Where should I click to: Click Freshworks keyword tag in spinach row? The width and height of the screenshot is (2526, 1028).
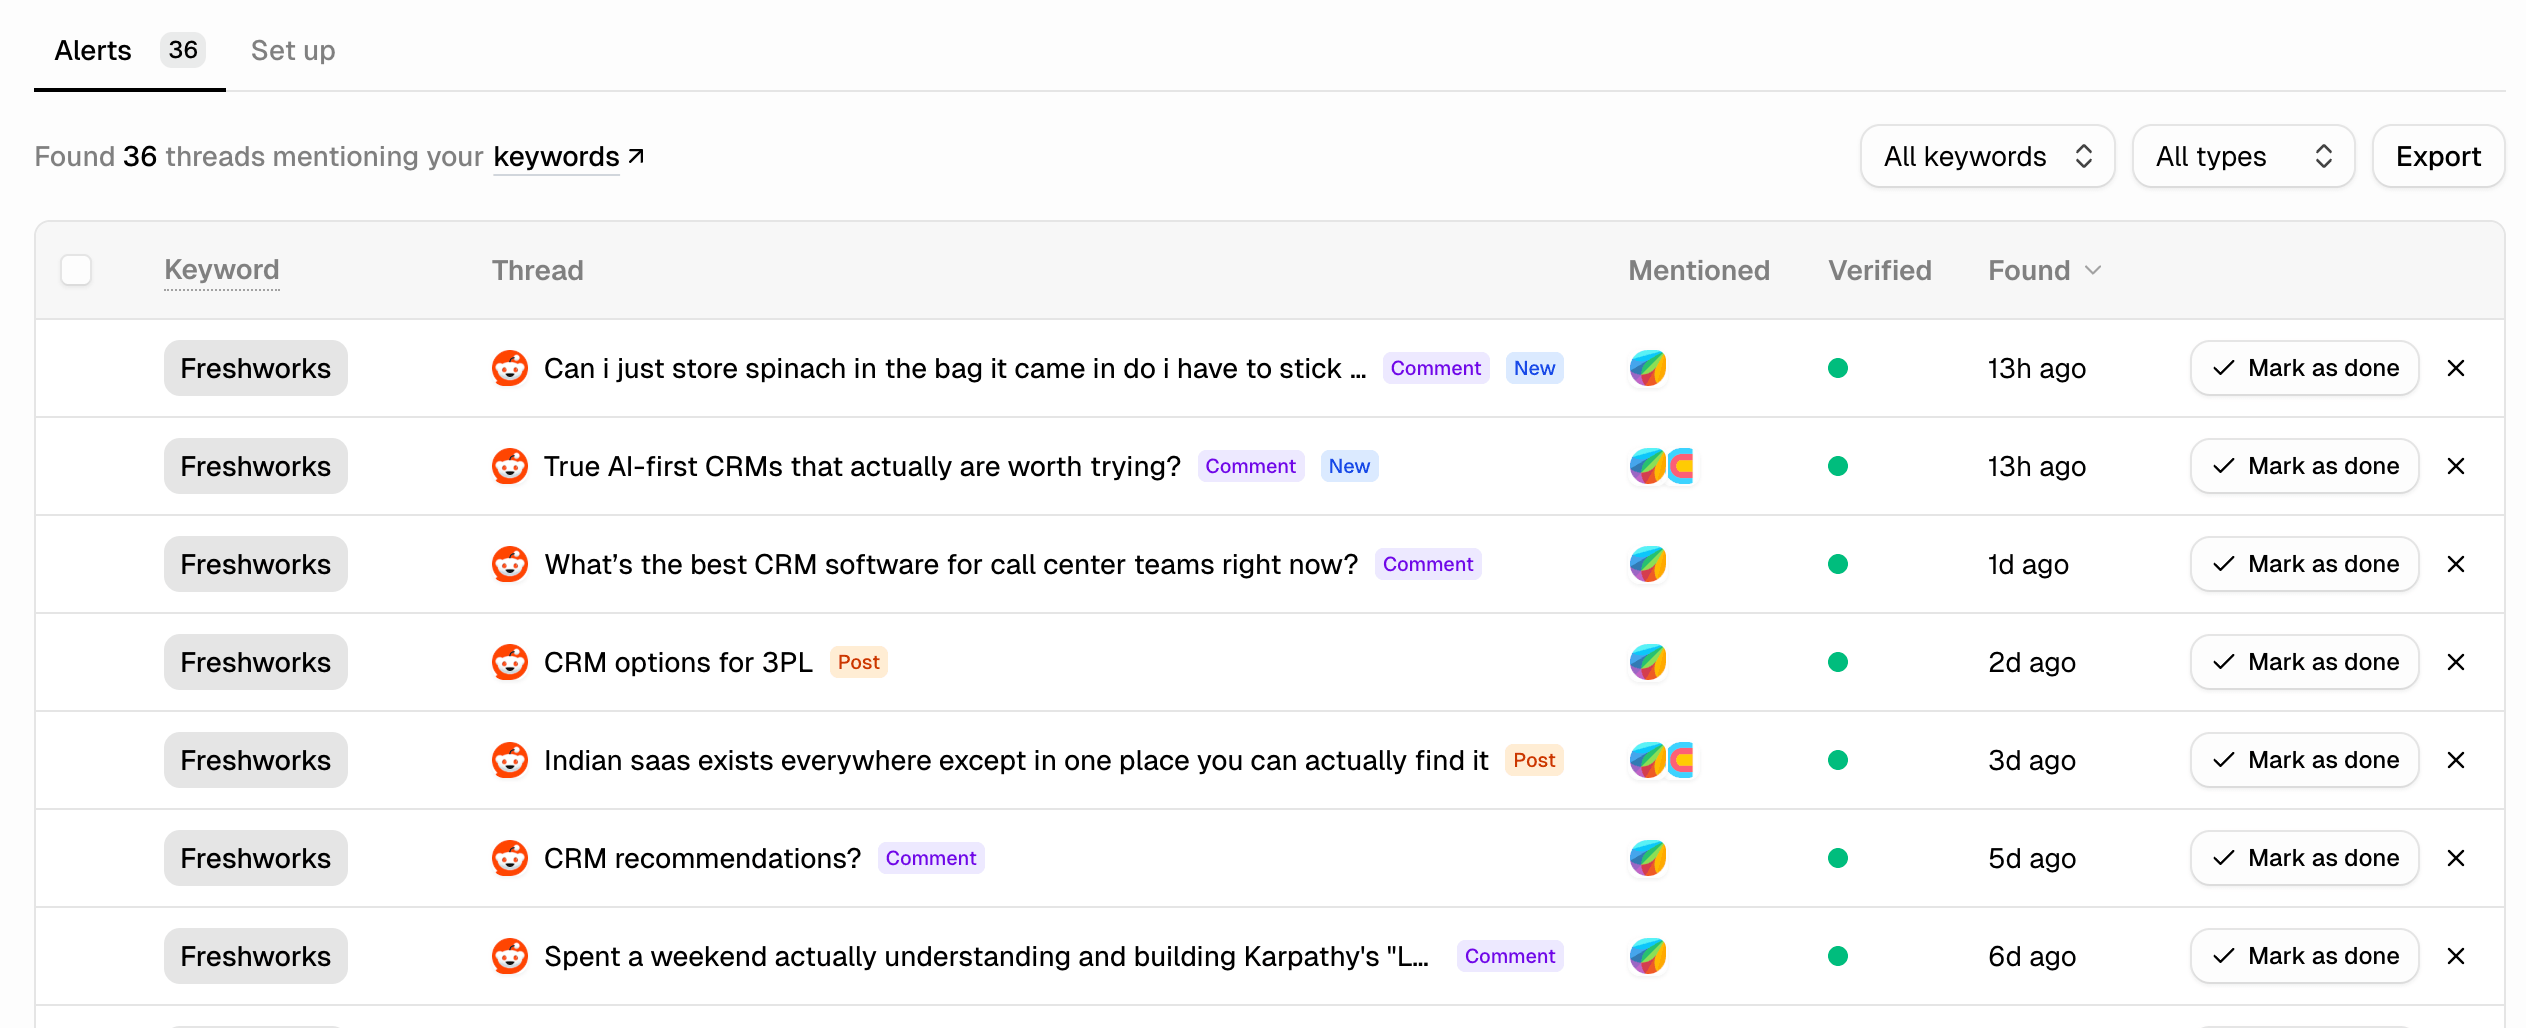click(256, 368)
